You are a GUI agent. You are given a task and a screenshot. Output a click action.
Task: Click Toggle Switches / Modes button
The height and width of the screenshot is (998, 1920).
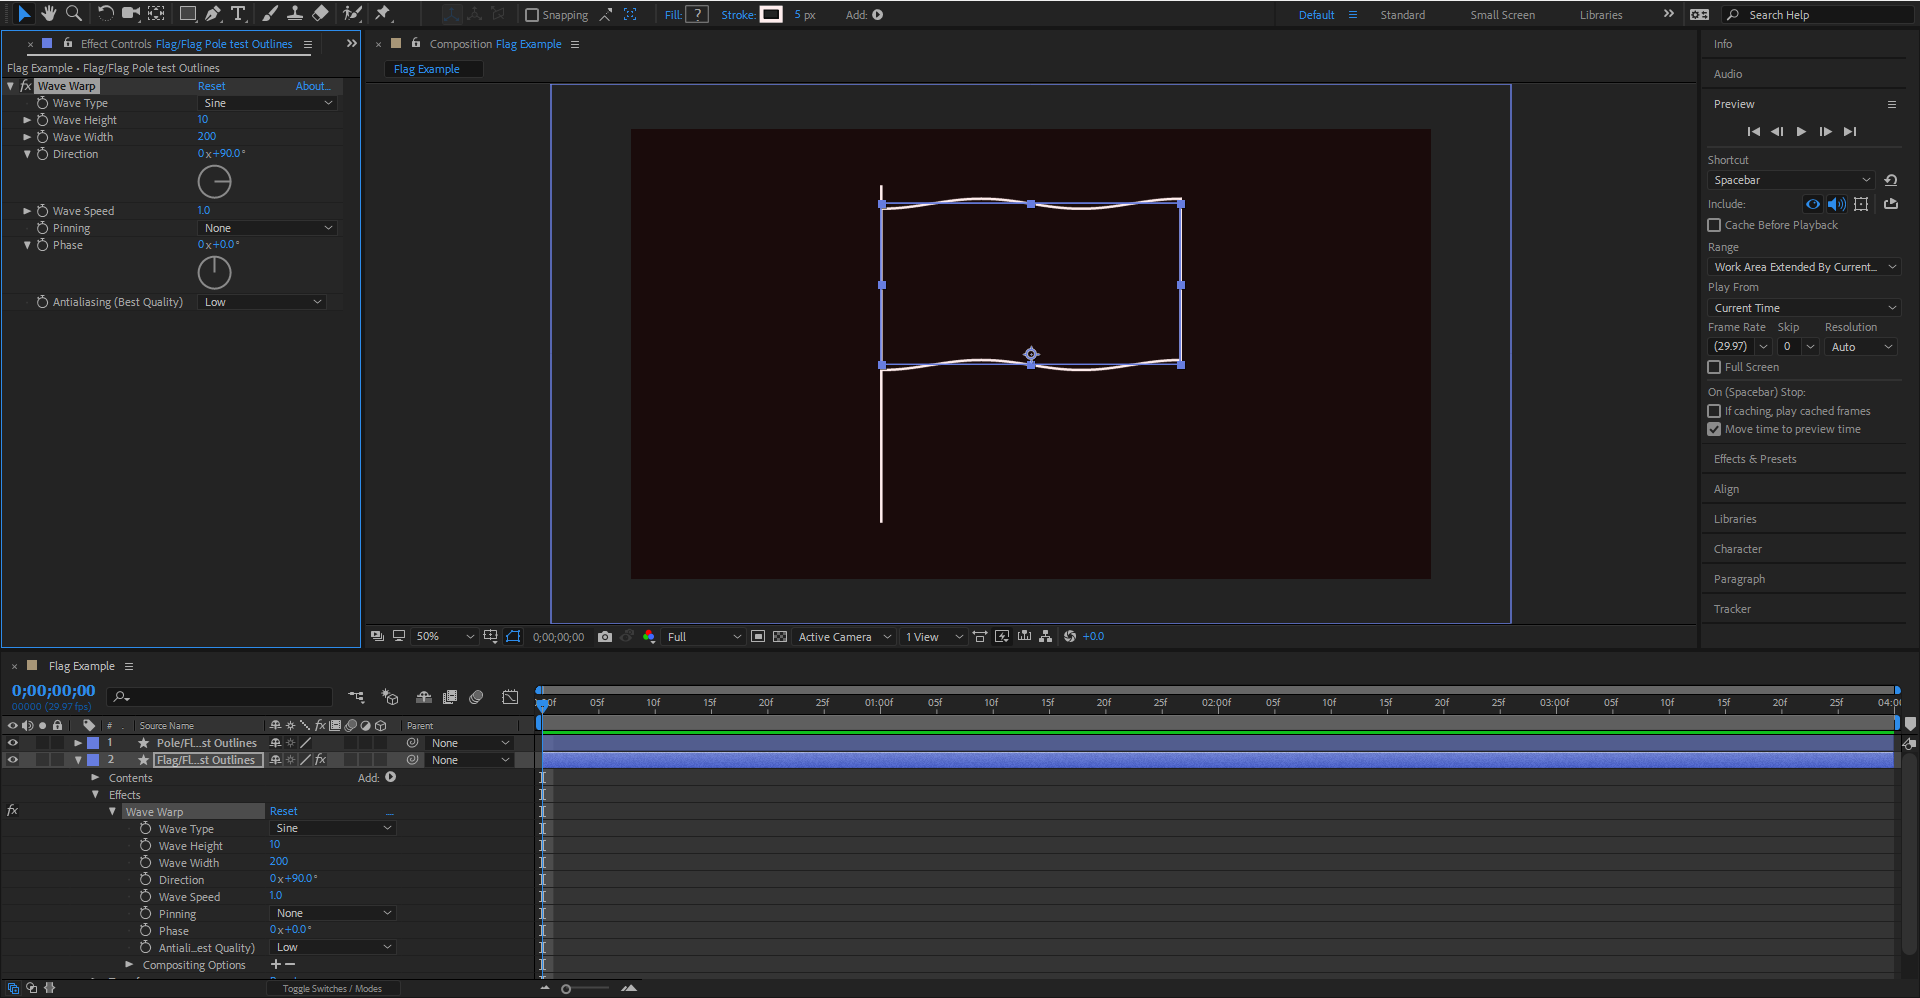coord(332,989)
